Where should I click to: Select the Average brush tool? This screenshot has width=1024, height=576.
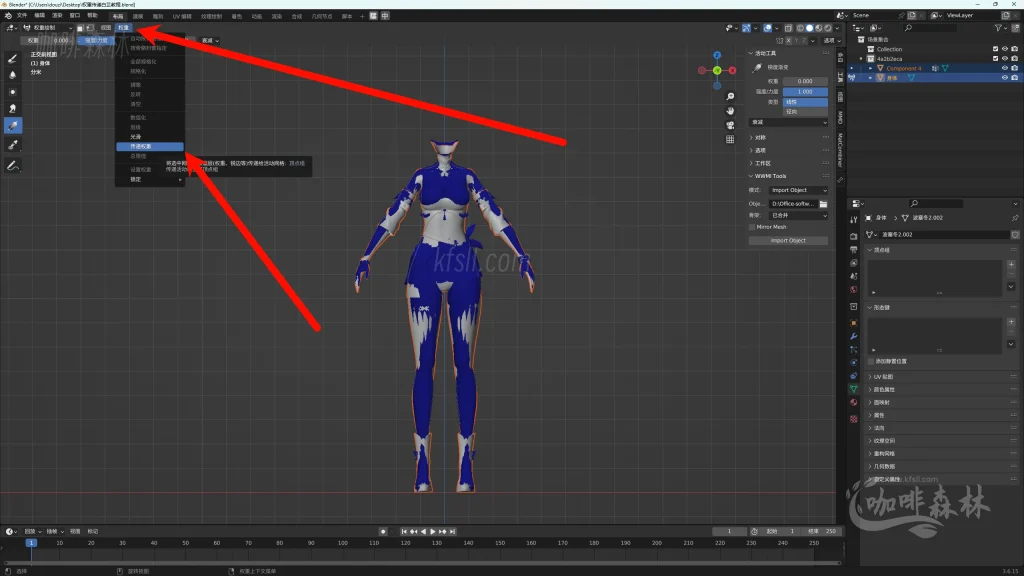tap(12, 92)
